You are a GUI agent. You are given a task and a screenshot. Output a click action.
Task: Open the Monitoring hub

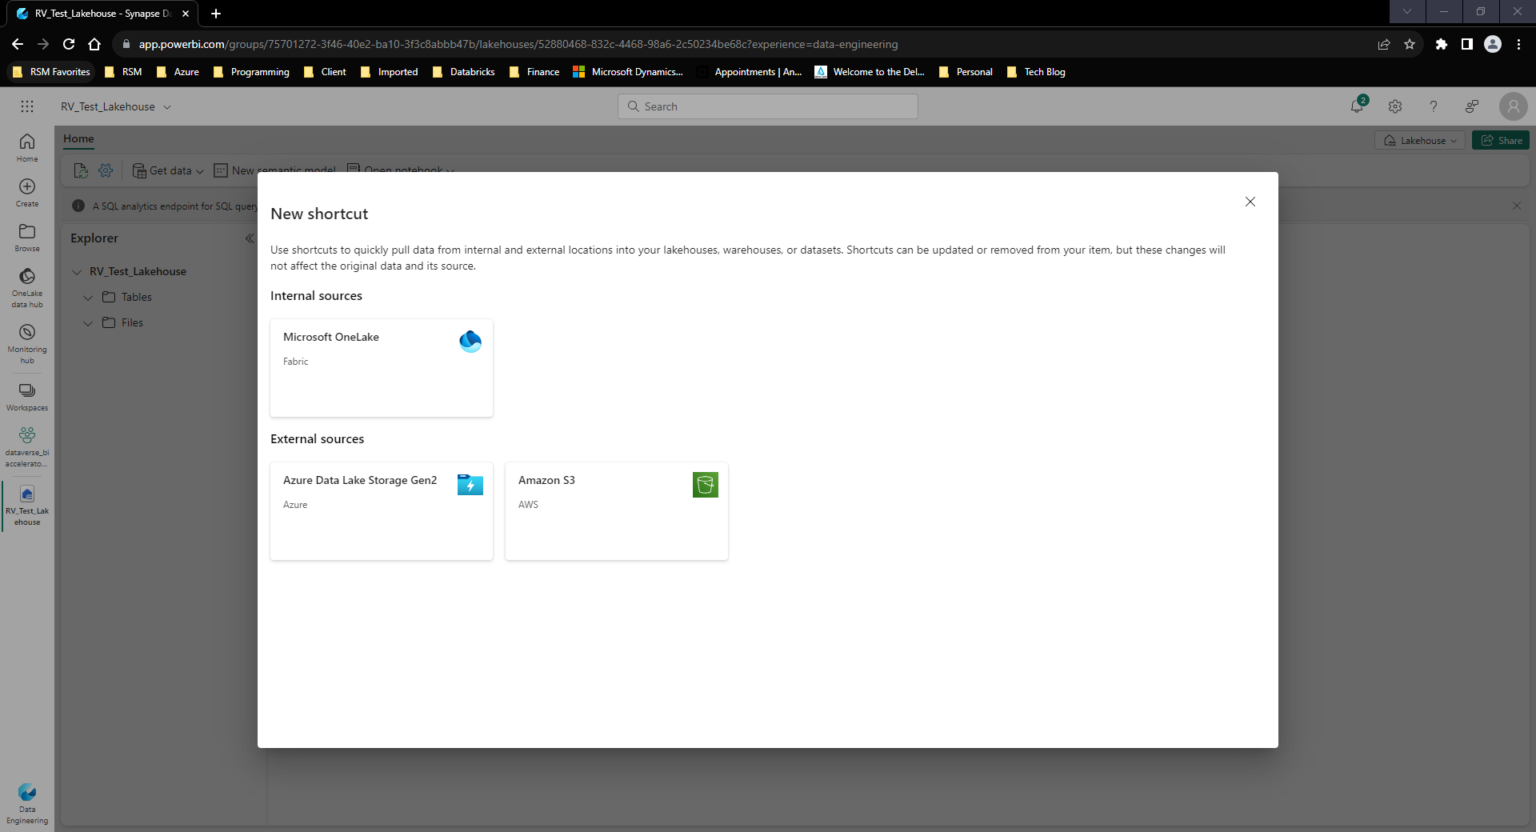(27, 344)
